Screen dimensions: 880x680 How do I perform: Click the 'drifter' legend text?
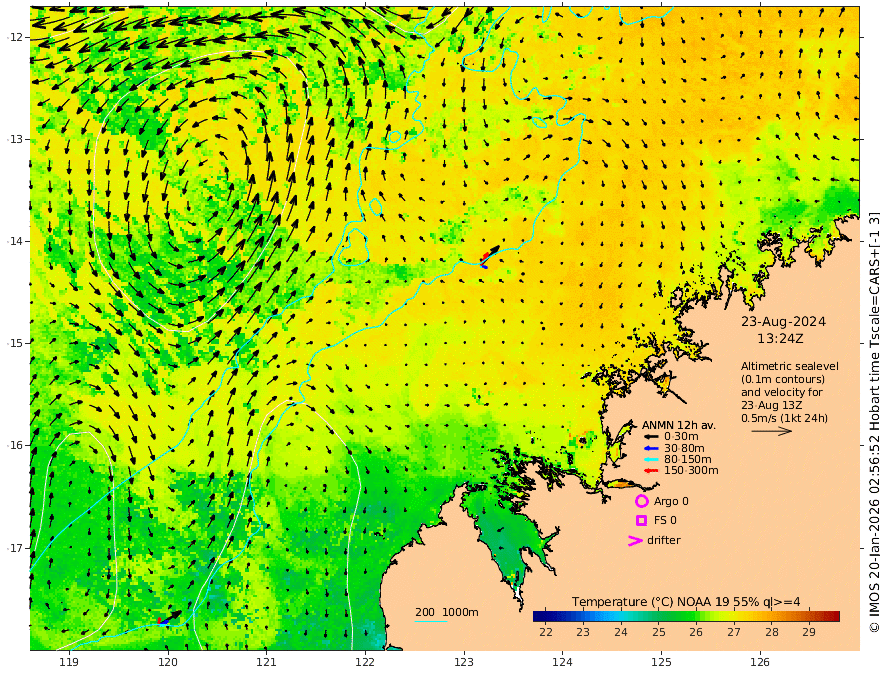click(x=664, y=540)
